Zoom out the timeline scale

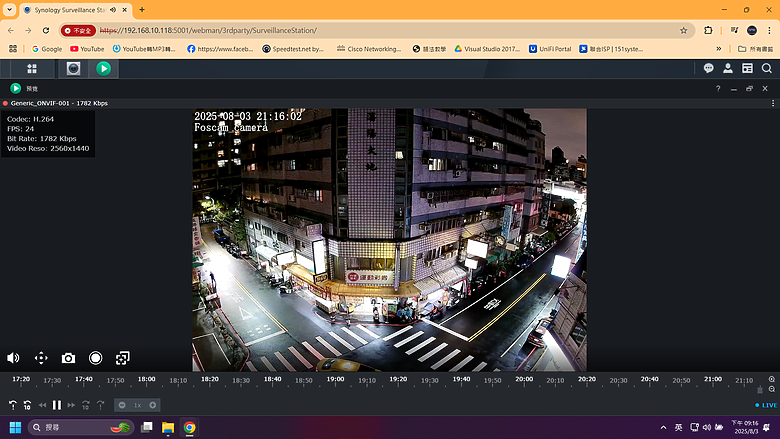(772, 389)
